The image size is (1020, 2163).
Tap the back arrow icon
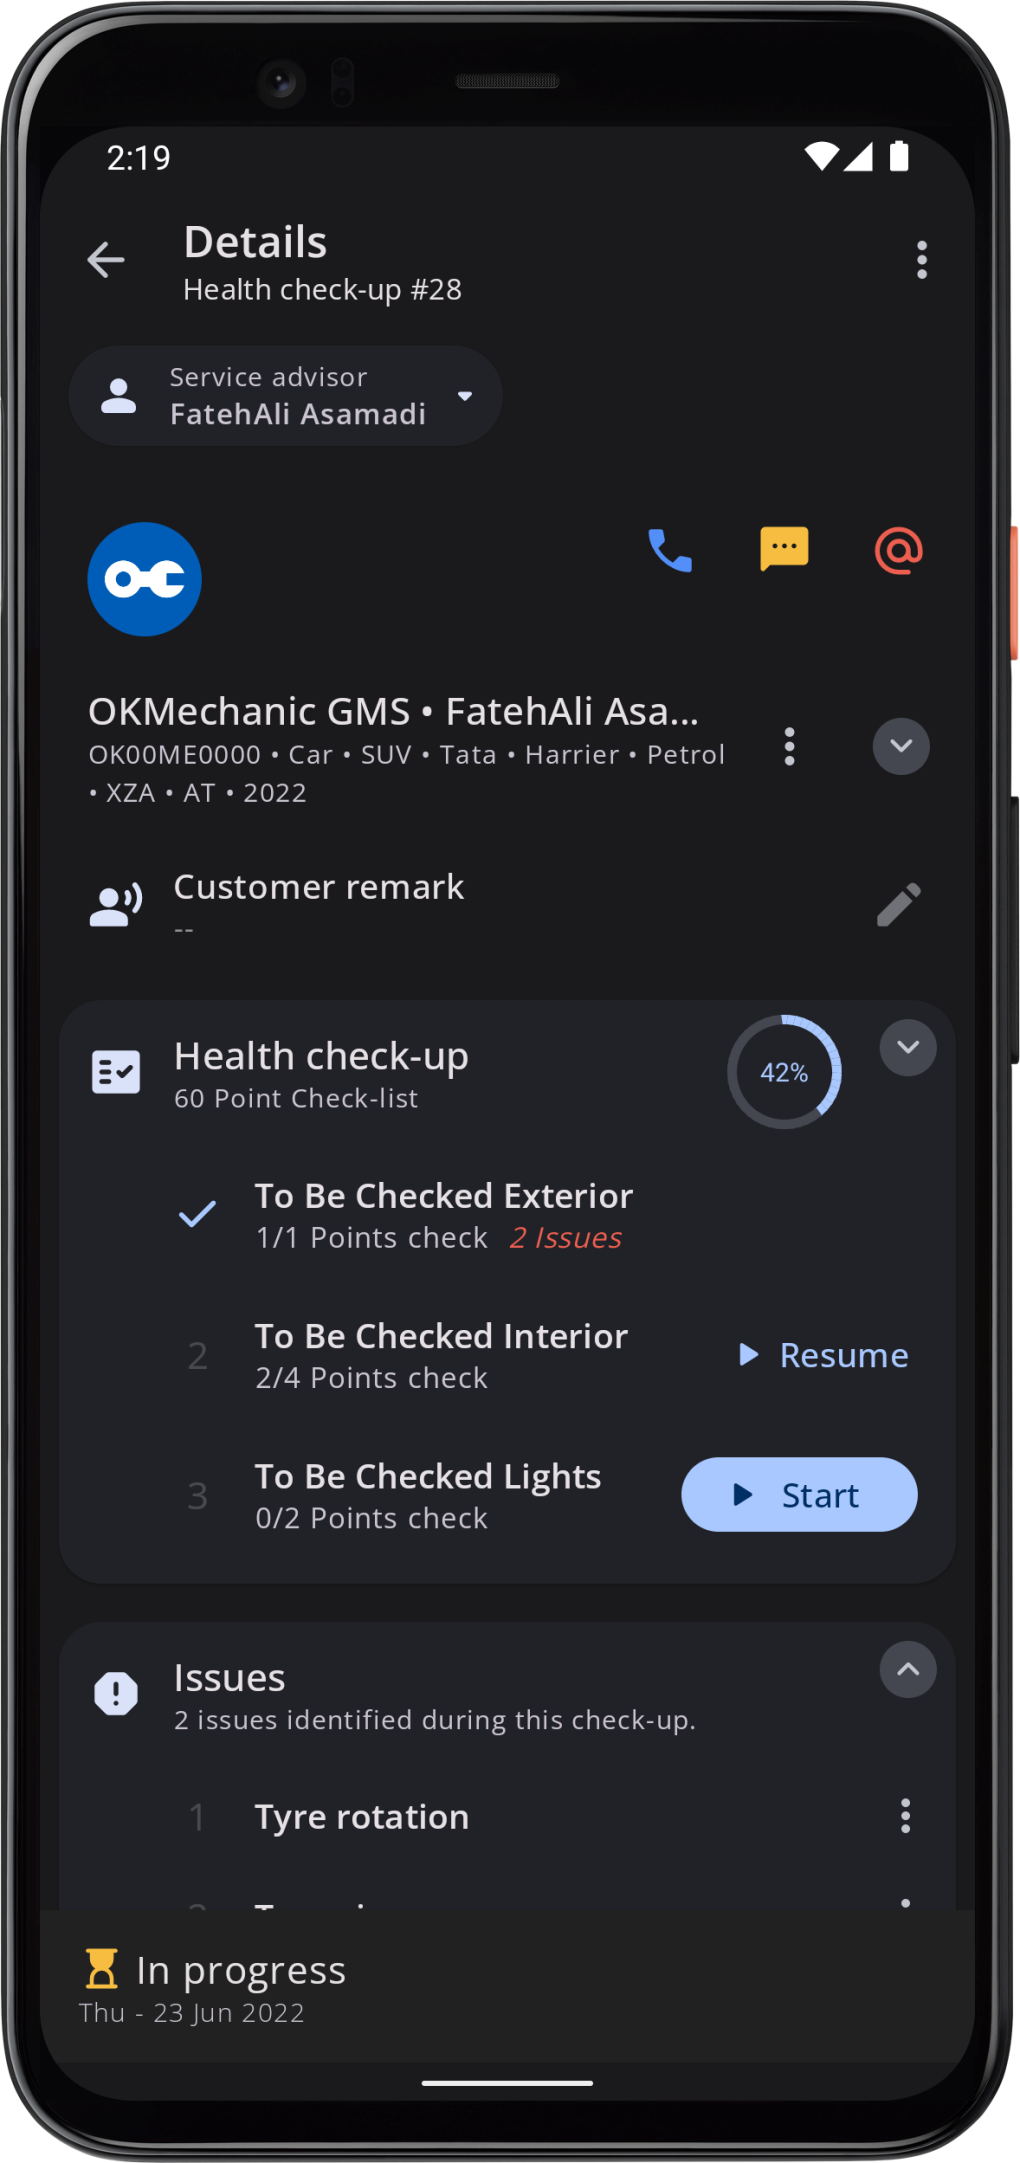(x=106, y=260)
